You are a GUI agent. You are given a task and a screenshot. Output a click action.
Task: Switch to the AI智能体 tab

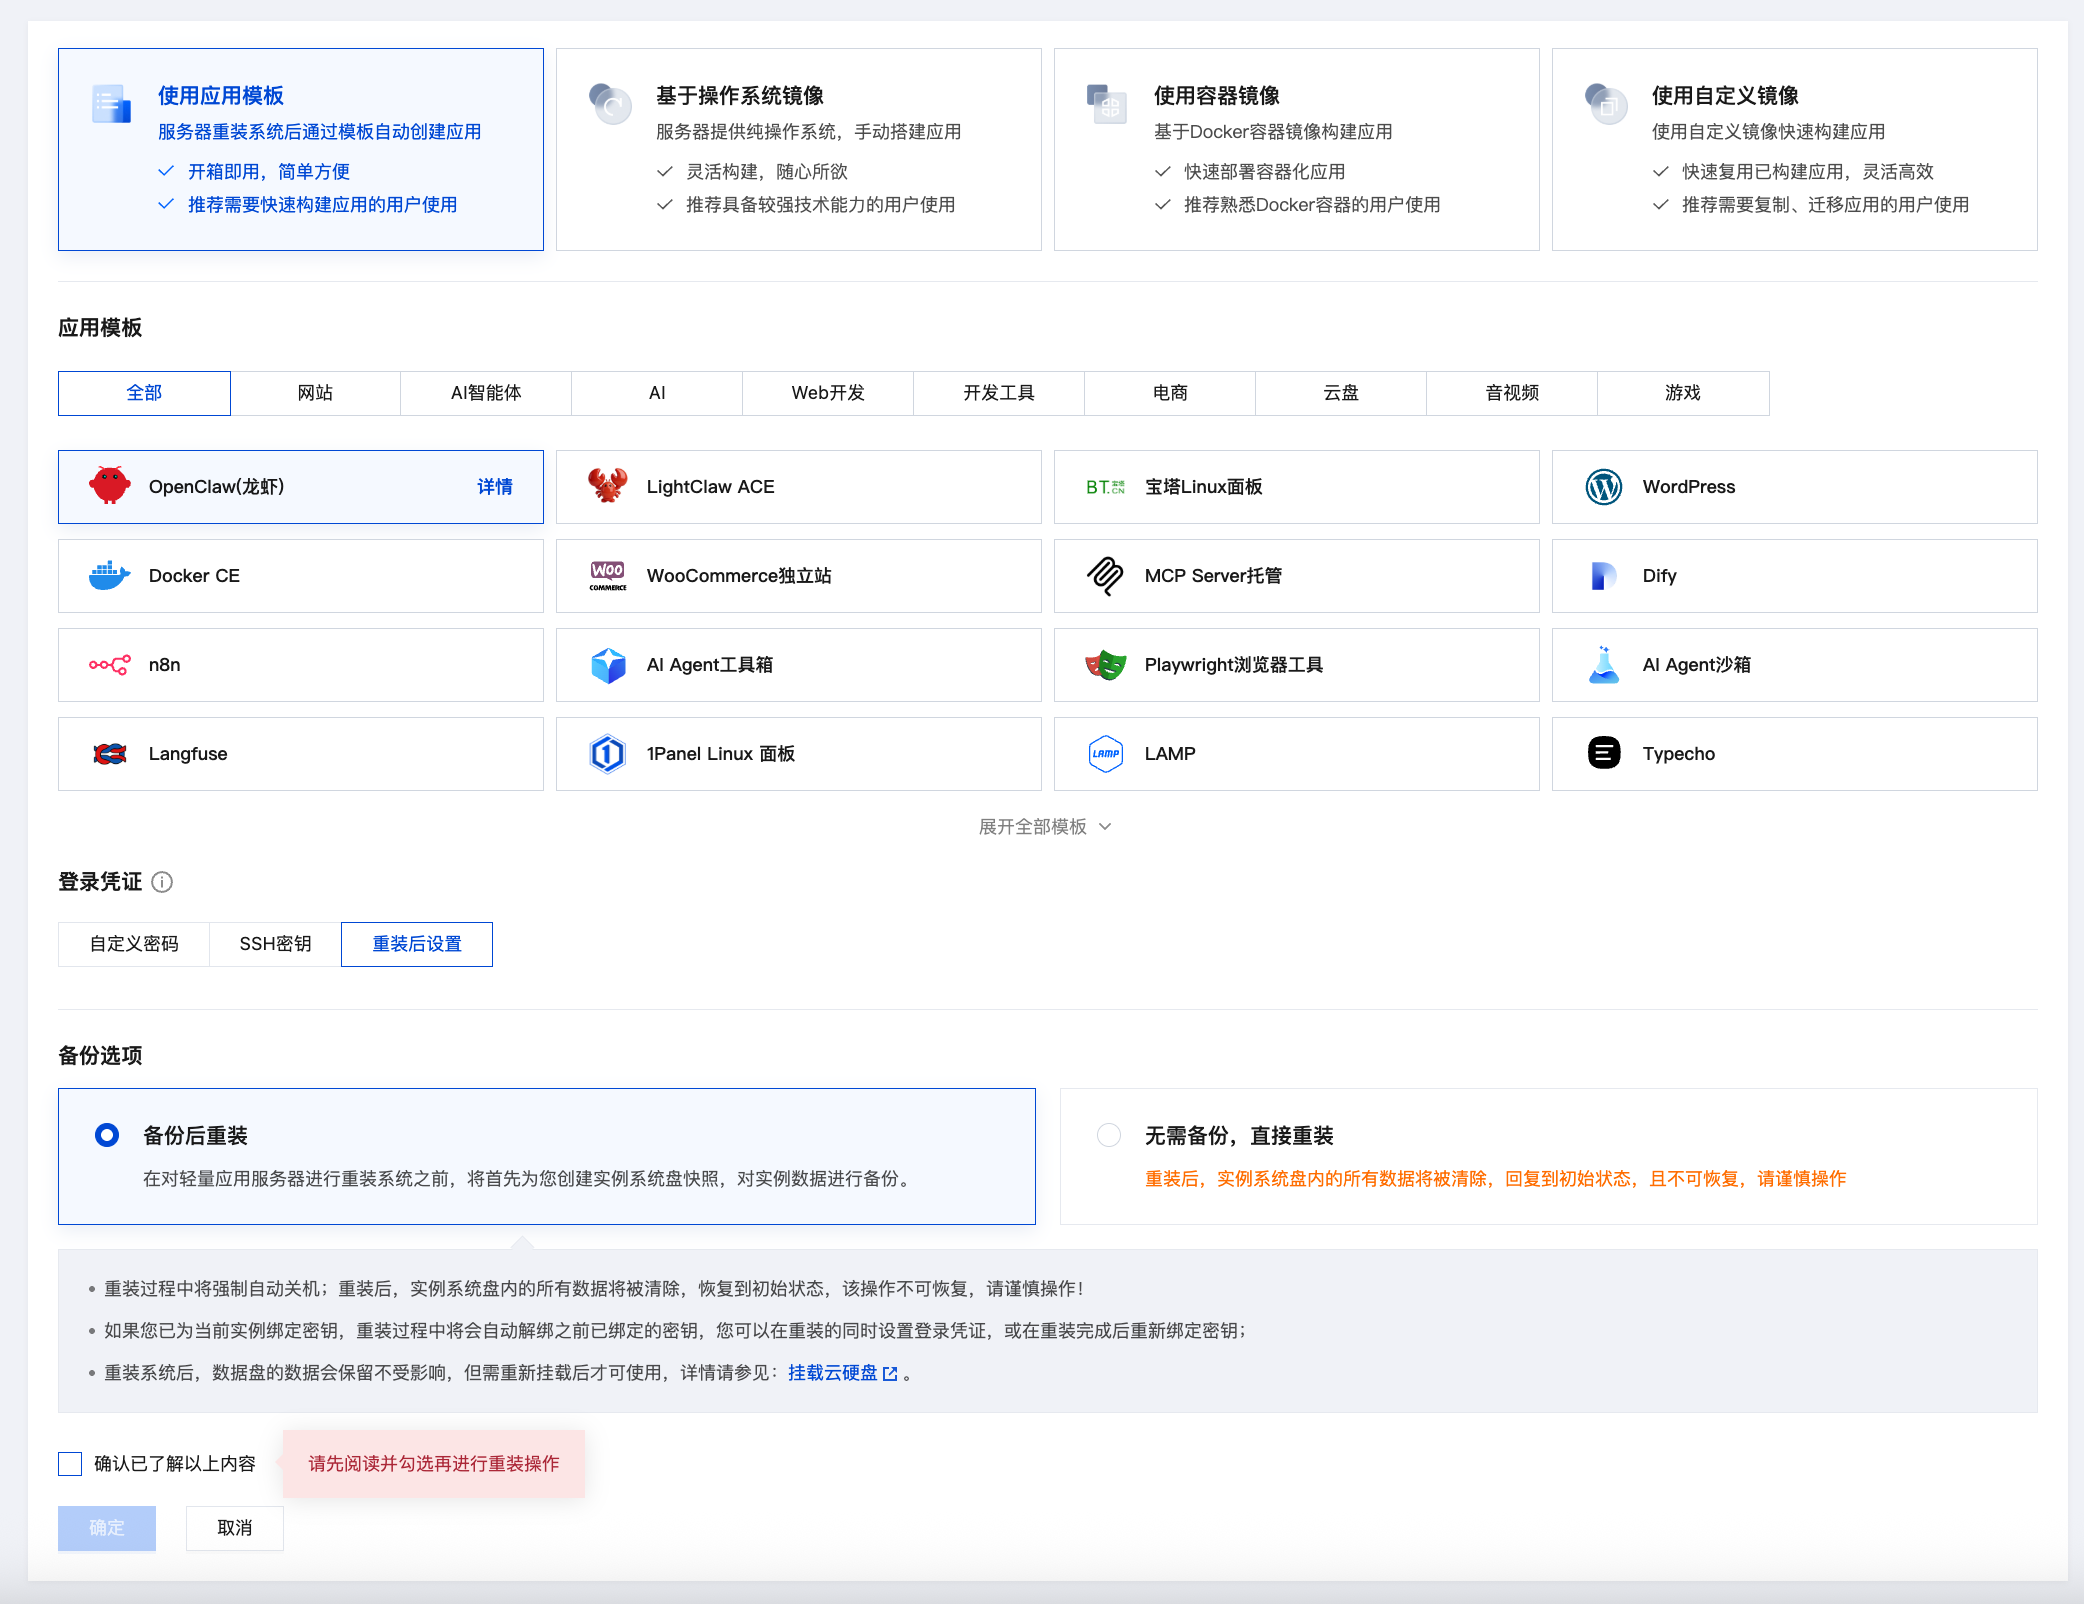coord(486,393)
